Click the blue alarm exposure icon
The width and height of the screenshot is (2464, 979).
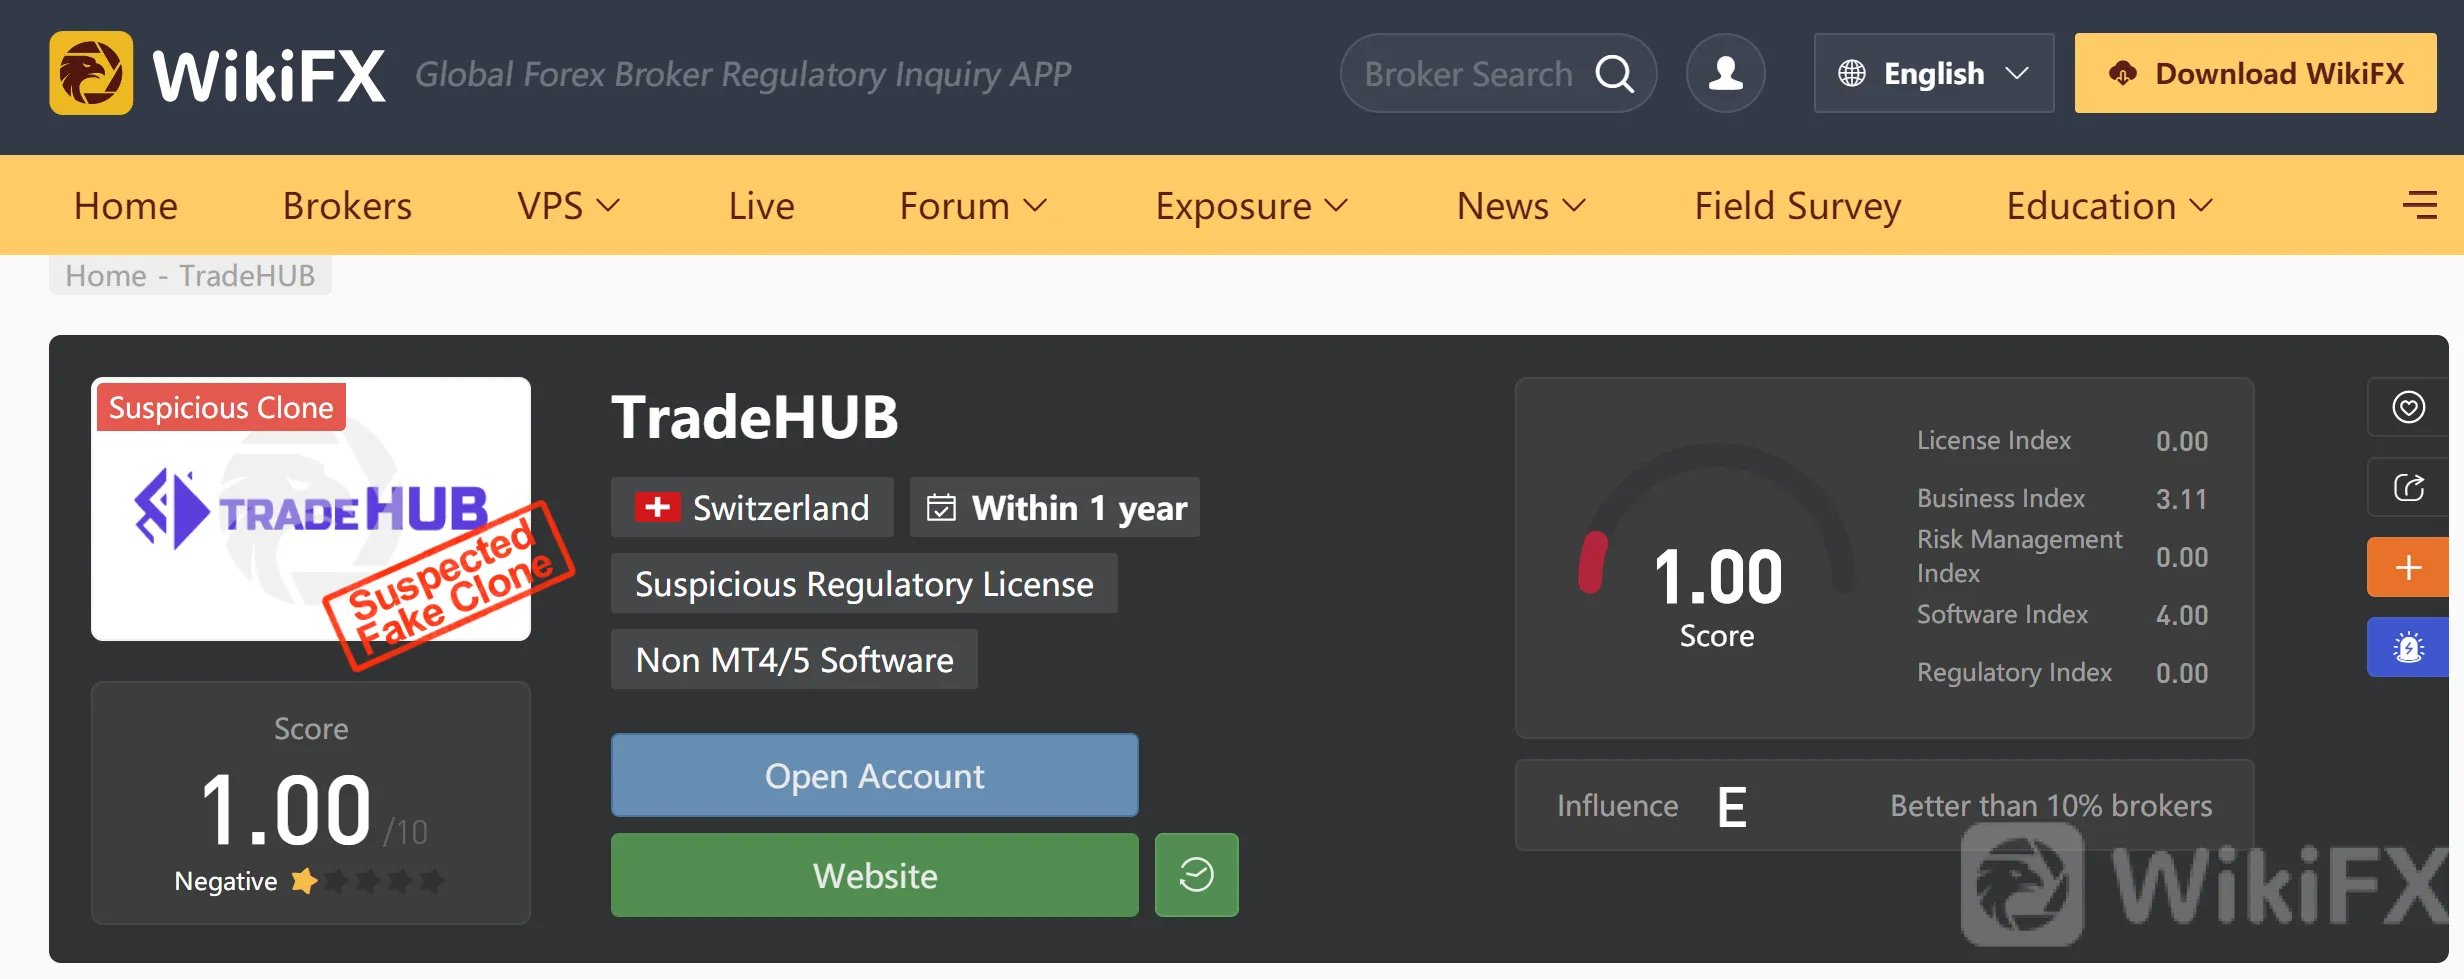click(x=2408, y=647)
